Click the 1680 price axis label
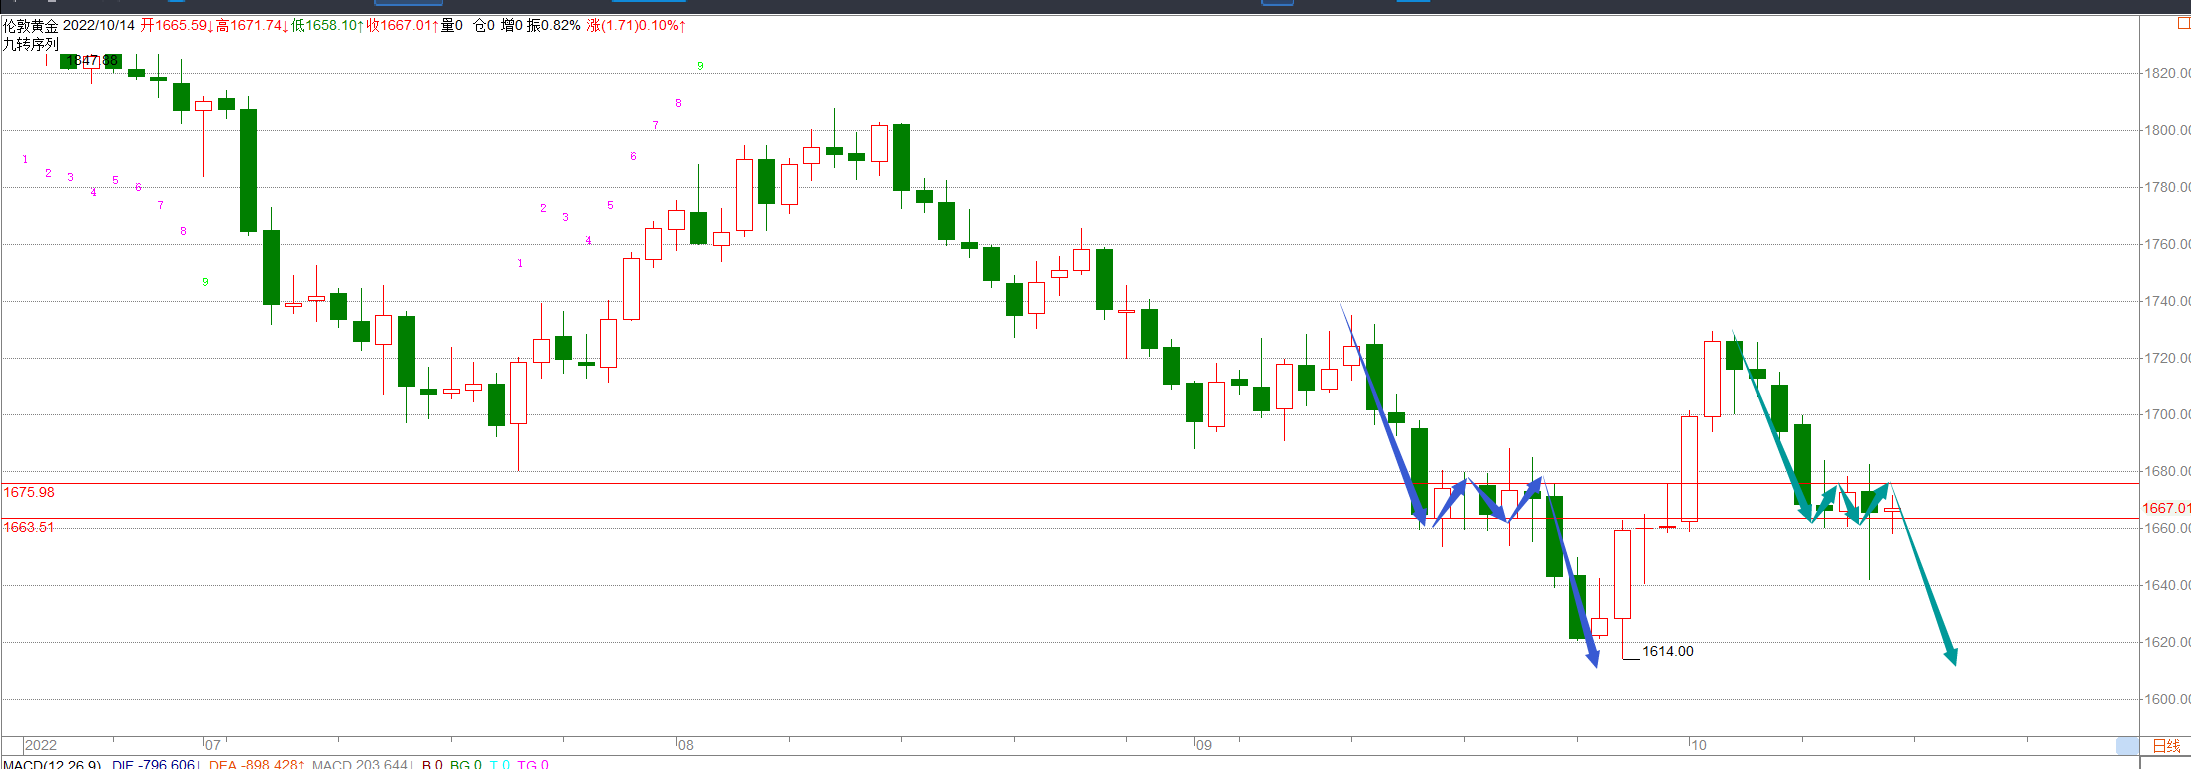 tap(2167, 471)
